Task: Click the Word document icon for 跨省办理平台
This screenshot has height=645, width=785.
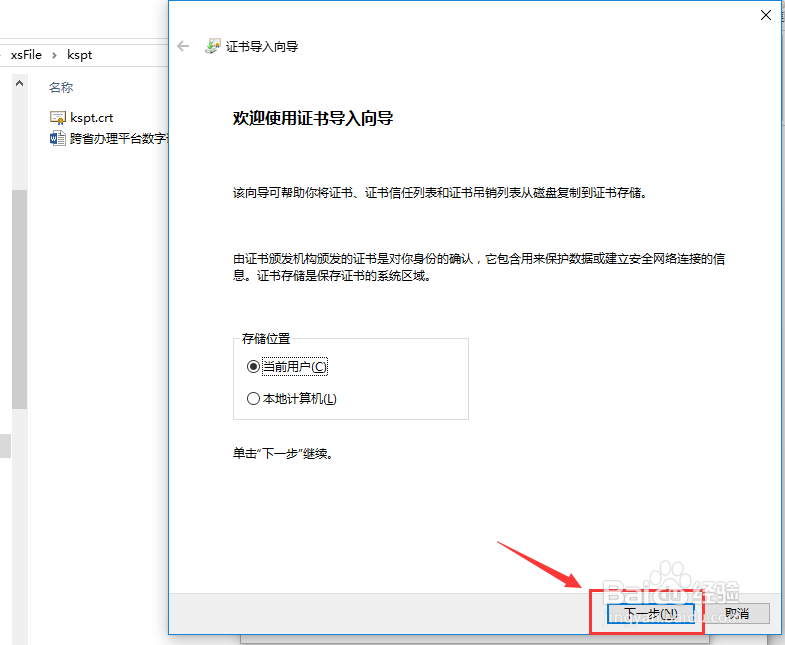Action: tap(58, 138)
